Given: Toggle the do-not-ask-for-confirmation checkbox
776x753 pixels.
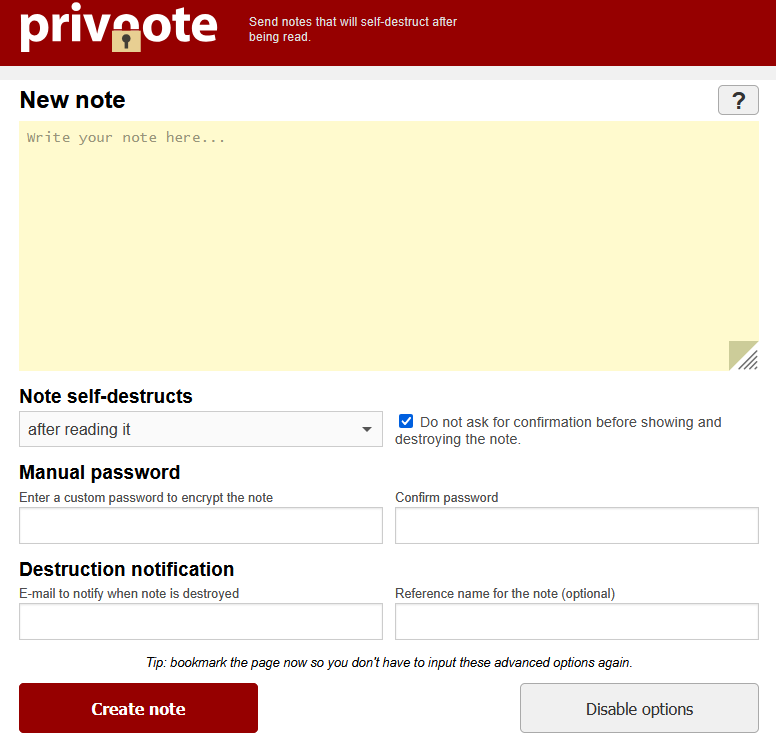Looking at the screenshot, I should (406, 422).
